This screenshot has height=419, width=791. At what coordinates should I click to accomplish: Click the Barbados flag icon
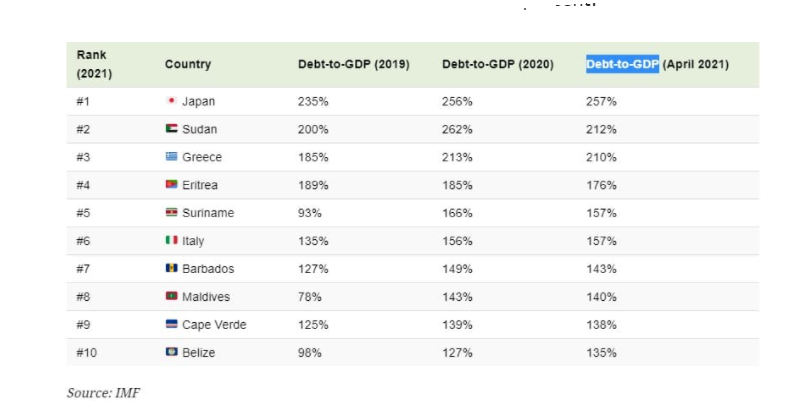pyautogui.click(x=171, y=269)
